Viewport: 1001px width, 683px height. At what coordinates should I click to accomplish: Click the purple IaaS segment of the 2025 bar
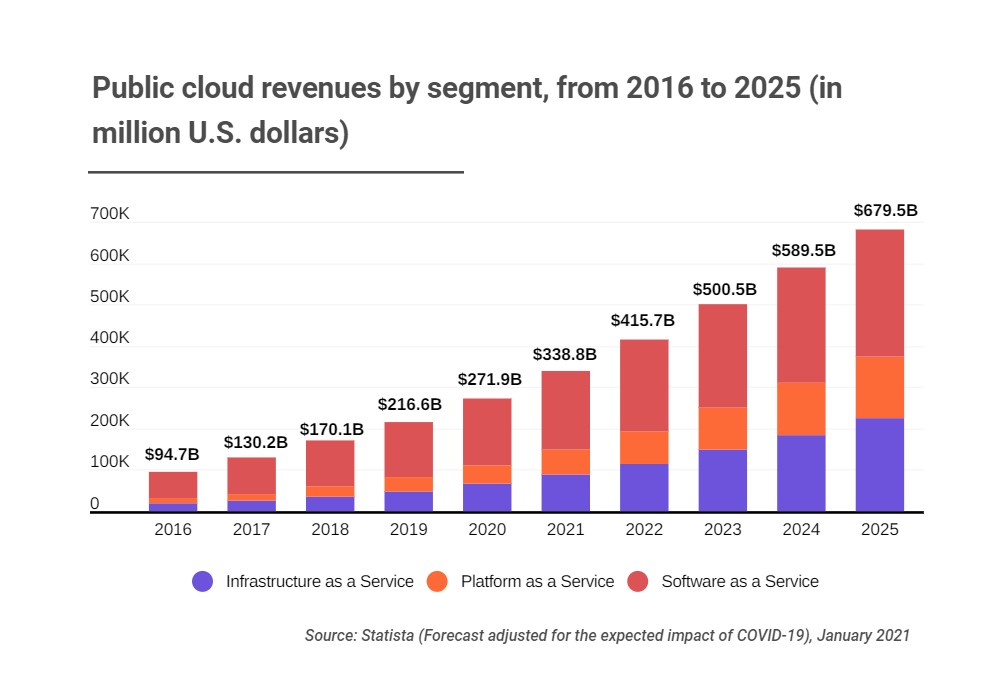pyautogui.click(x=880, y=465)
